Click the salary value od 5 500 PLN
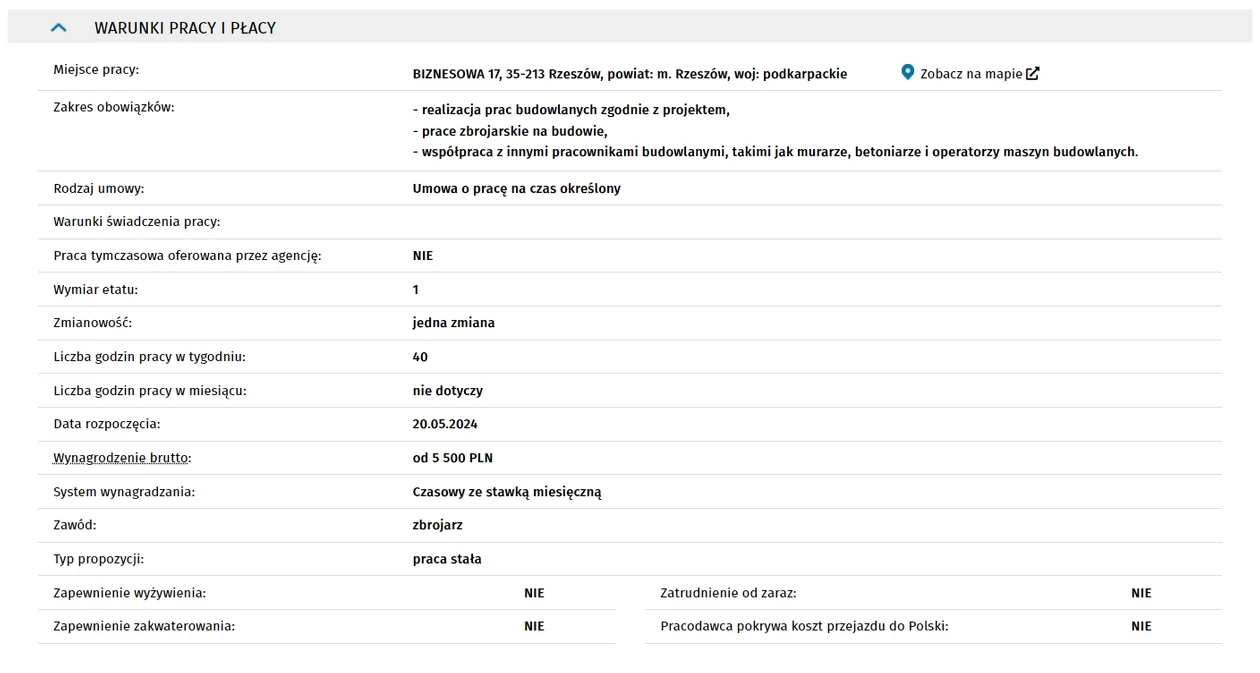Screen dimensions: 1260x673 pyautogui.click(x=452, y=458)
